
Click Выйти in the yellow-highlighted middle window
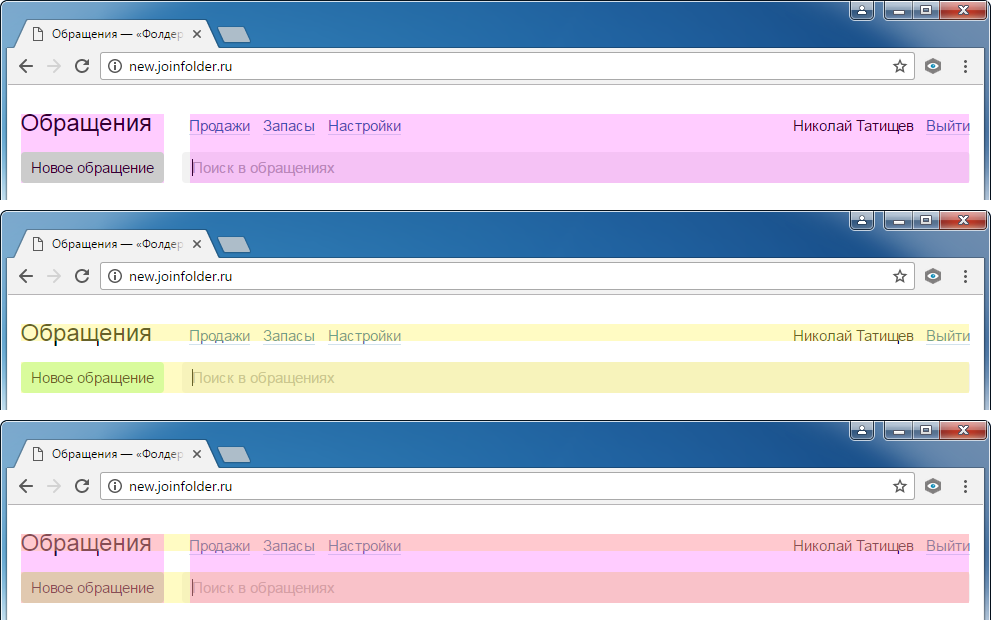(x=947, y=336)
